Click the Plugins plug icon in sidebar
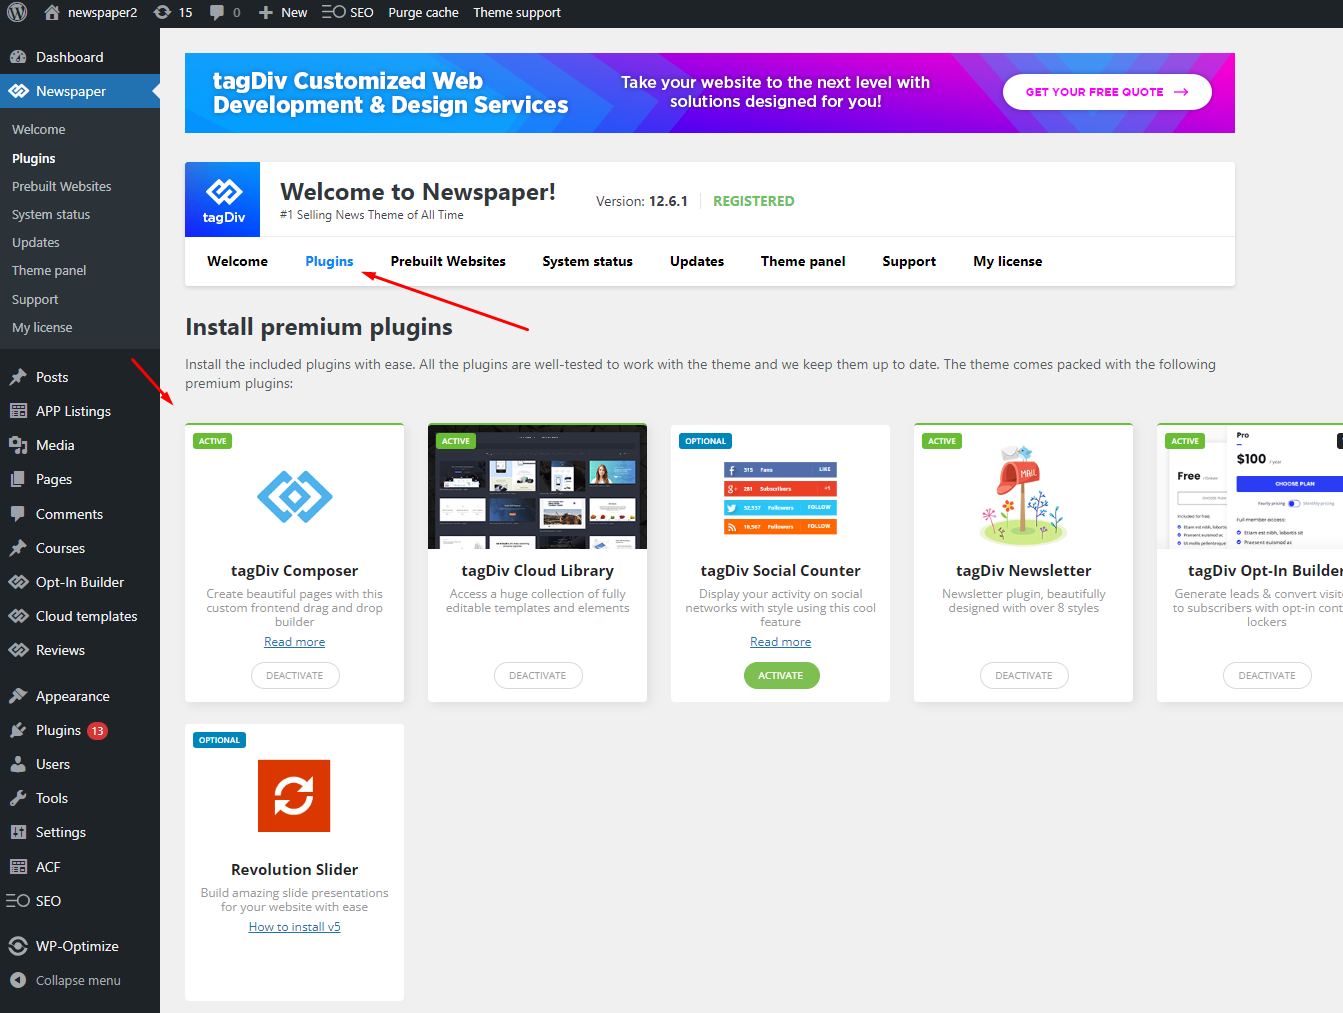The height and width of the screenshot is (1013, 1343). (18, 730)
